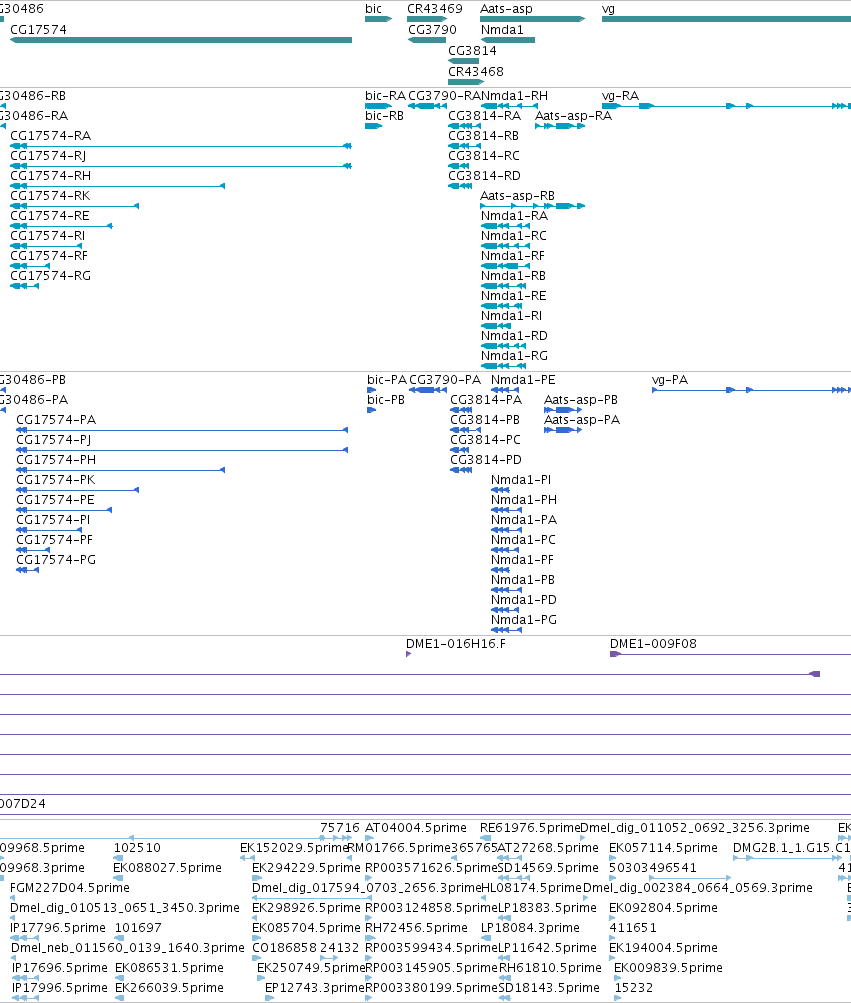Select transcript CG17574-RJ label
The image size is (851, 1003).
tap(48, 155)
